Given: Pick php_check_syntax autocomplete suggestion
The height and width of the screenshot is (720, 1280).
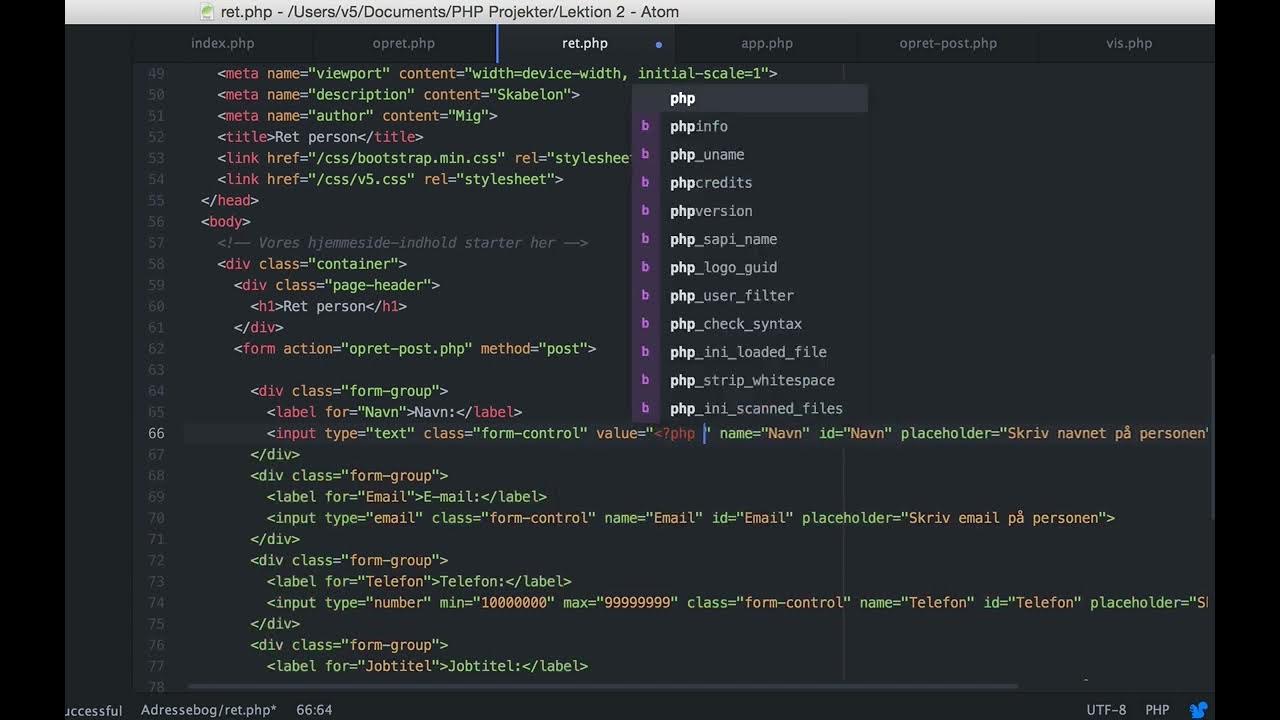Looking at the screenshot, I should [x=735, y=324].
